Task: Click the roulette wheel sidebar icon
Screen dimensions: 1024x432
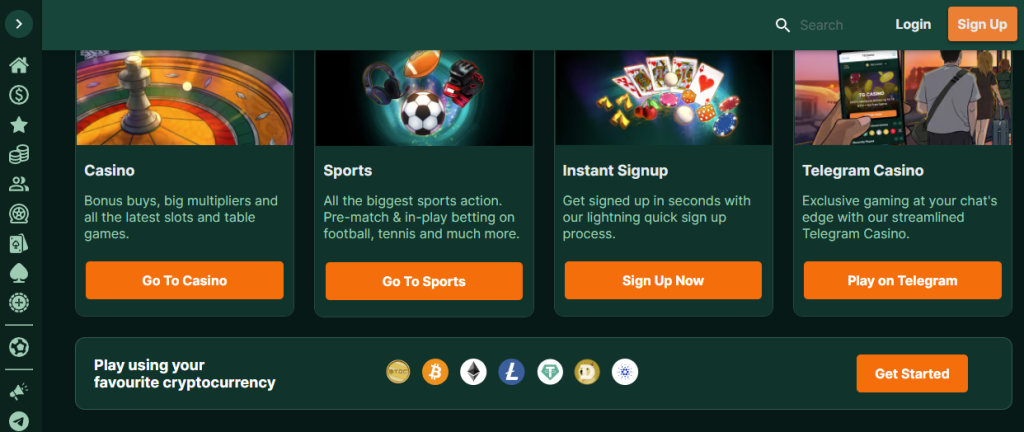Action: (19, 214)
